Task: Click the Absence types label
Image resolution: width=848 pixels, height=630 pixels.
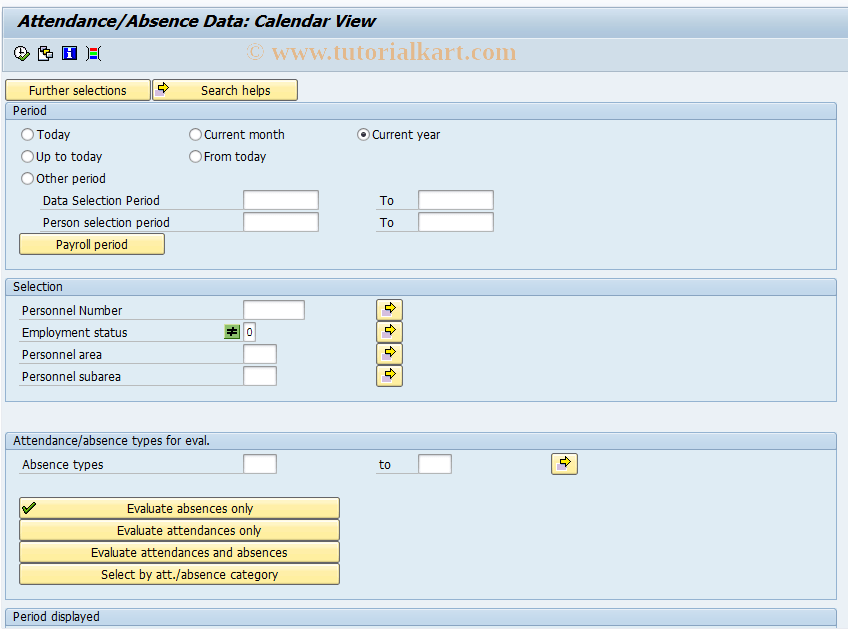Action: [x=63, y=465]
